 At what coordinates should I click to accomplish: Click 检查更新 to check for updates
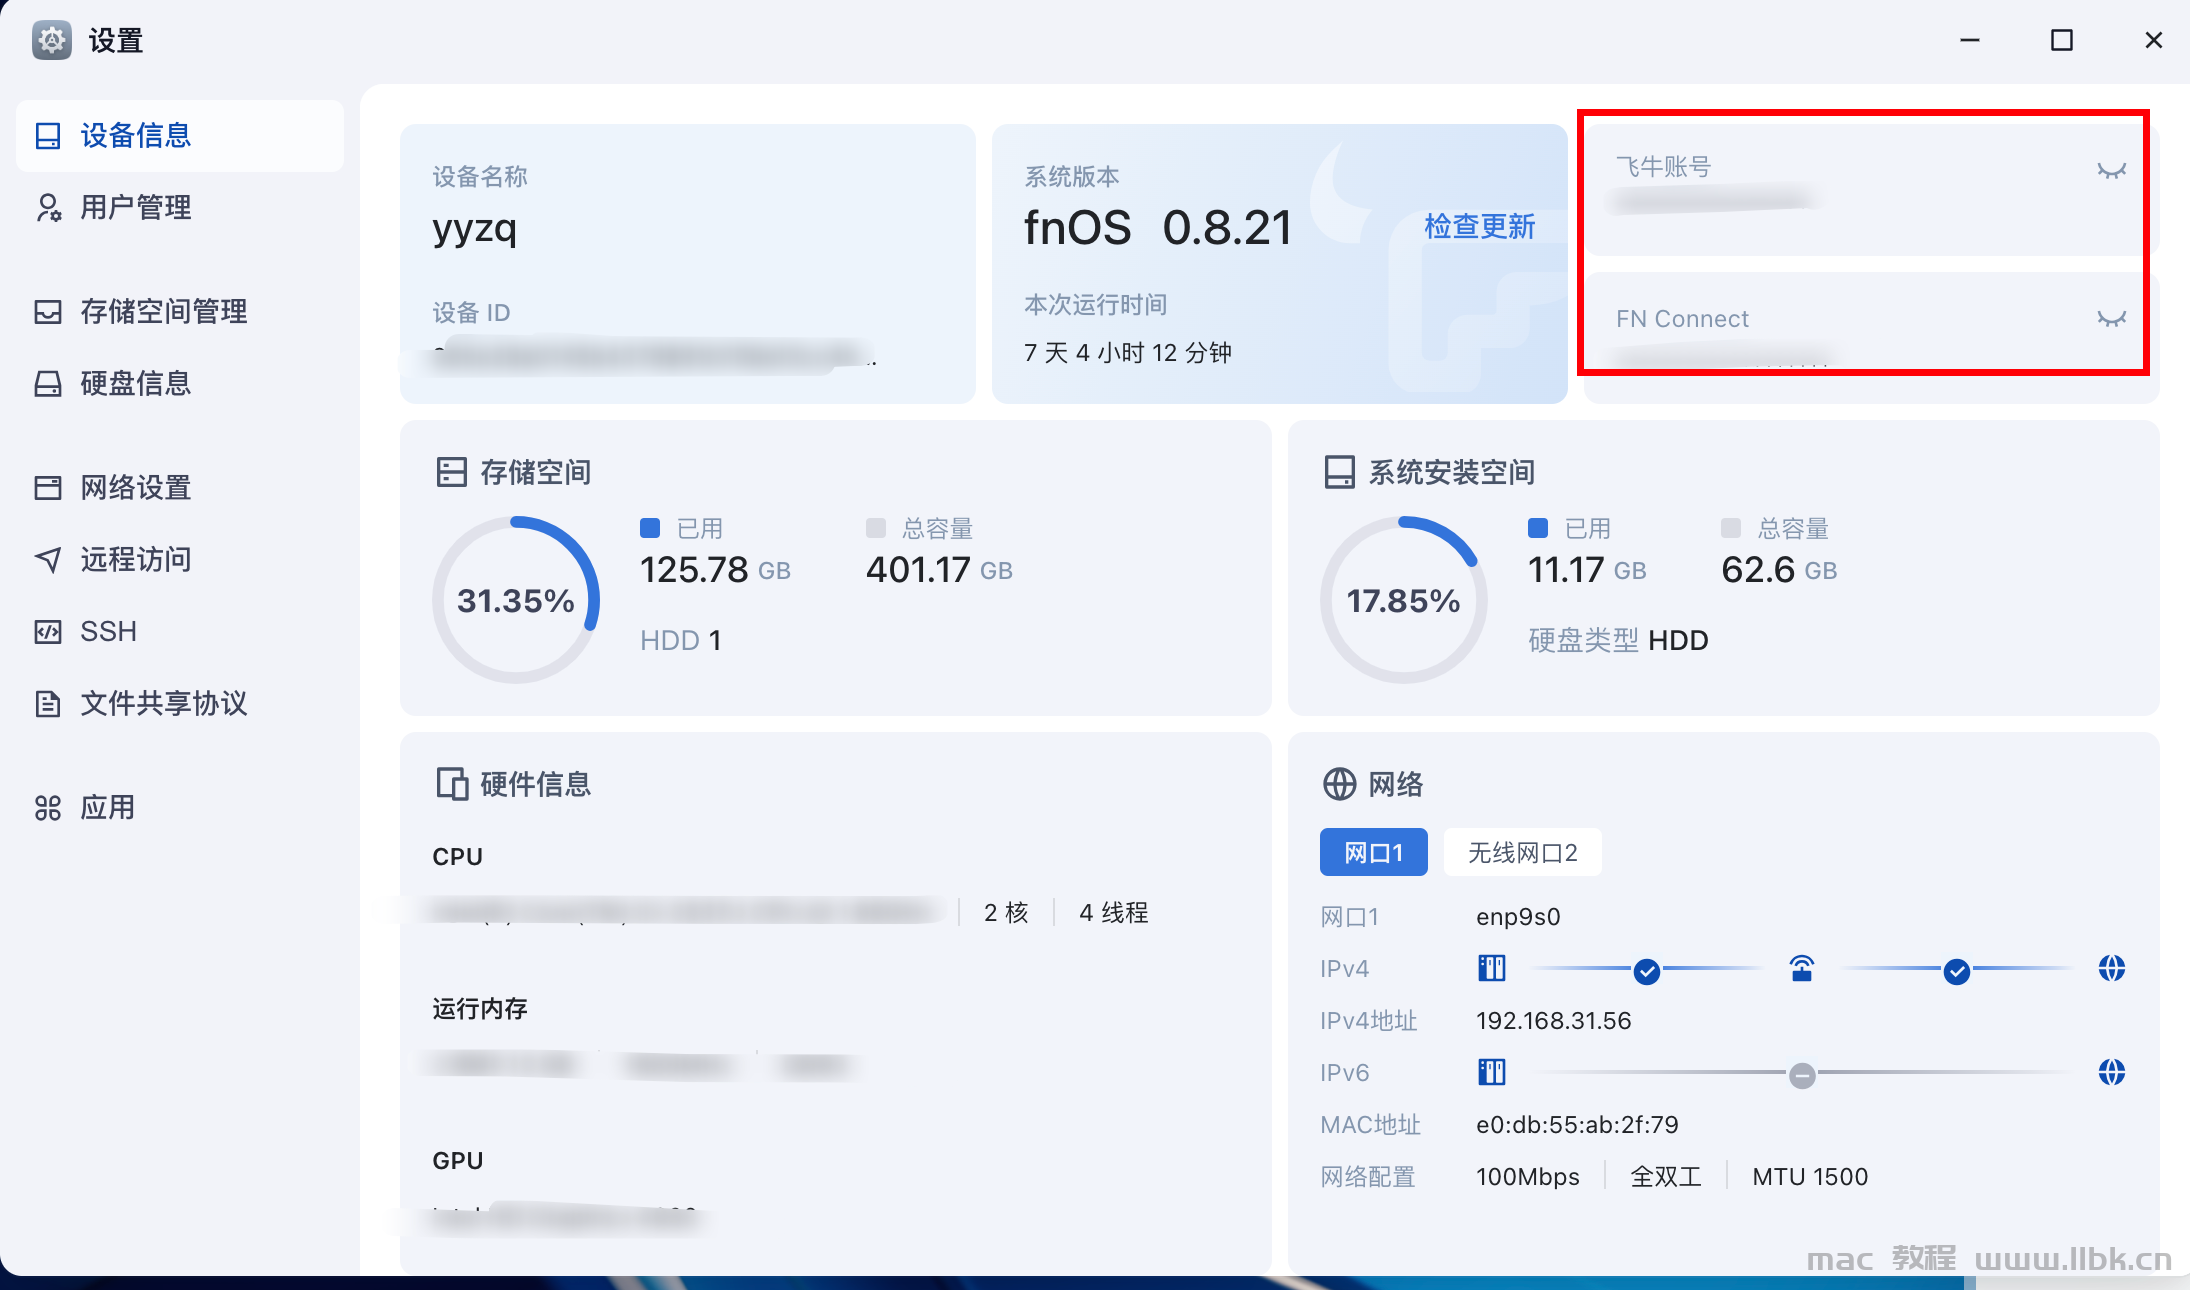pyautogui.click(x=1479, y=226)
